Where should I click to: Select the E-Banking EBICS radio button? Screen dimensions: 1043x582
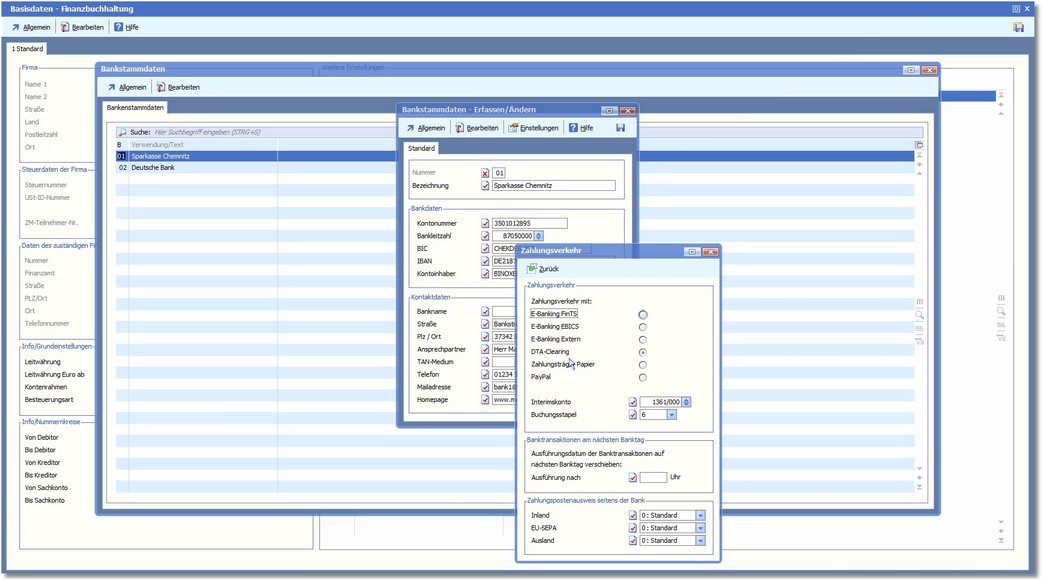tap(642, 327)
